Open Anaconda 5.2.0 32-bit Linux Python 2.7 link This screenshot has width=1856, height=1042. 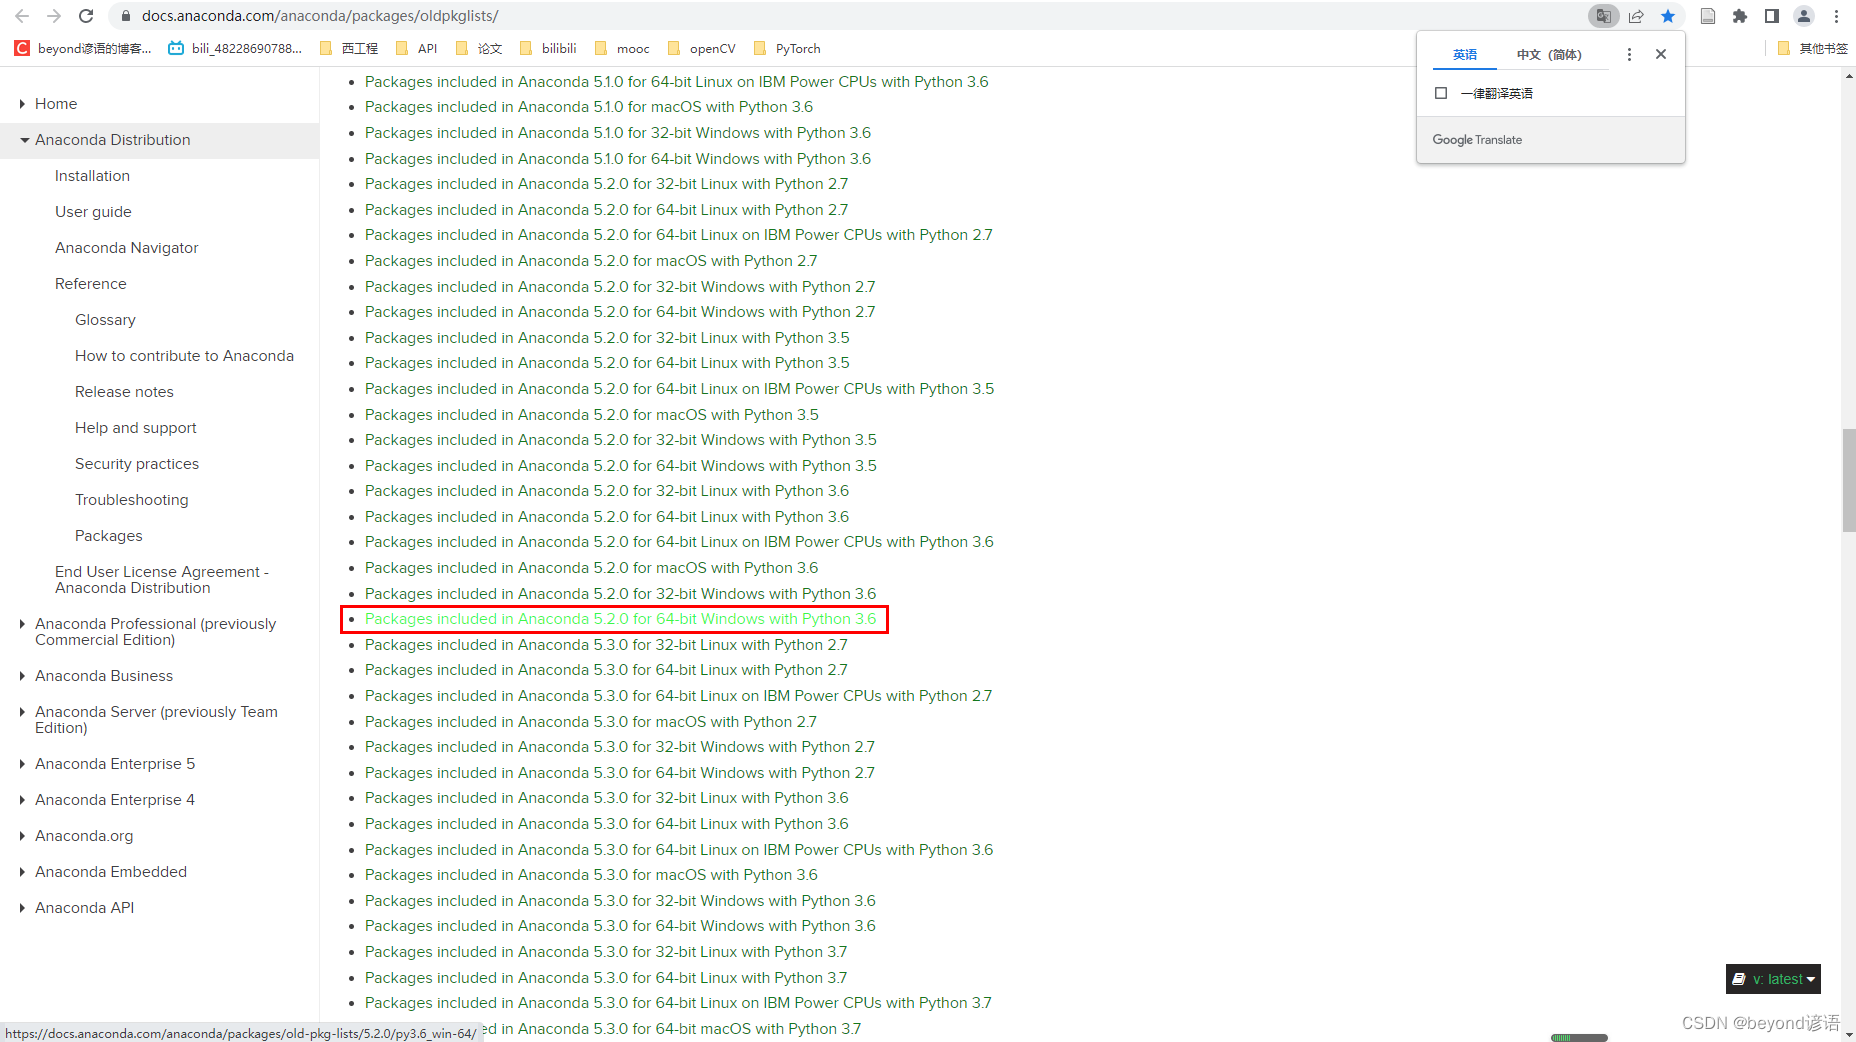(606, 184)
